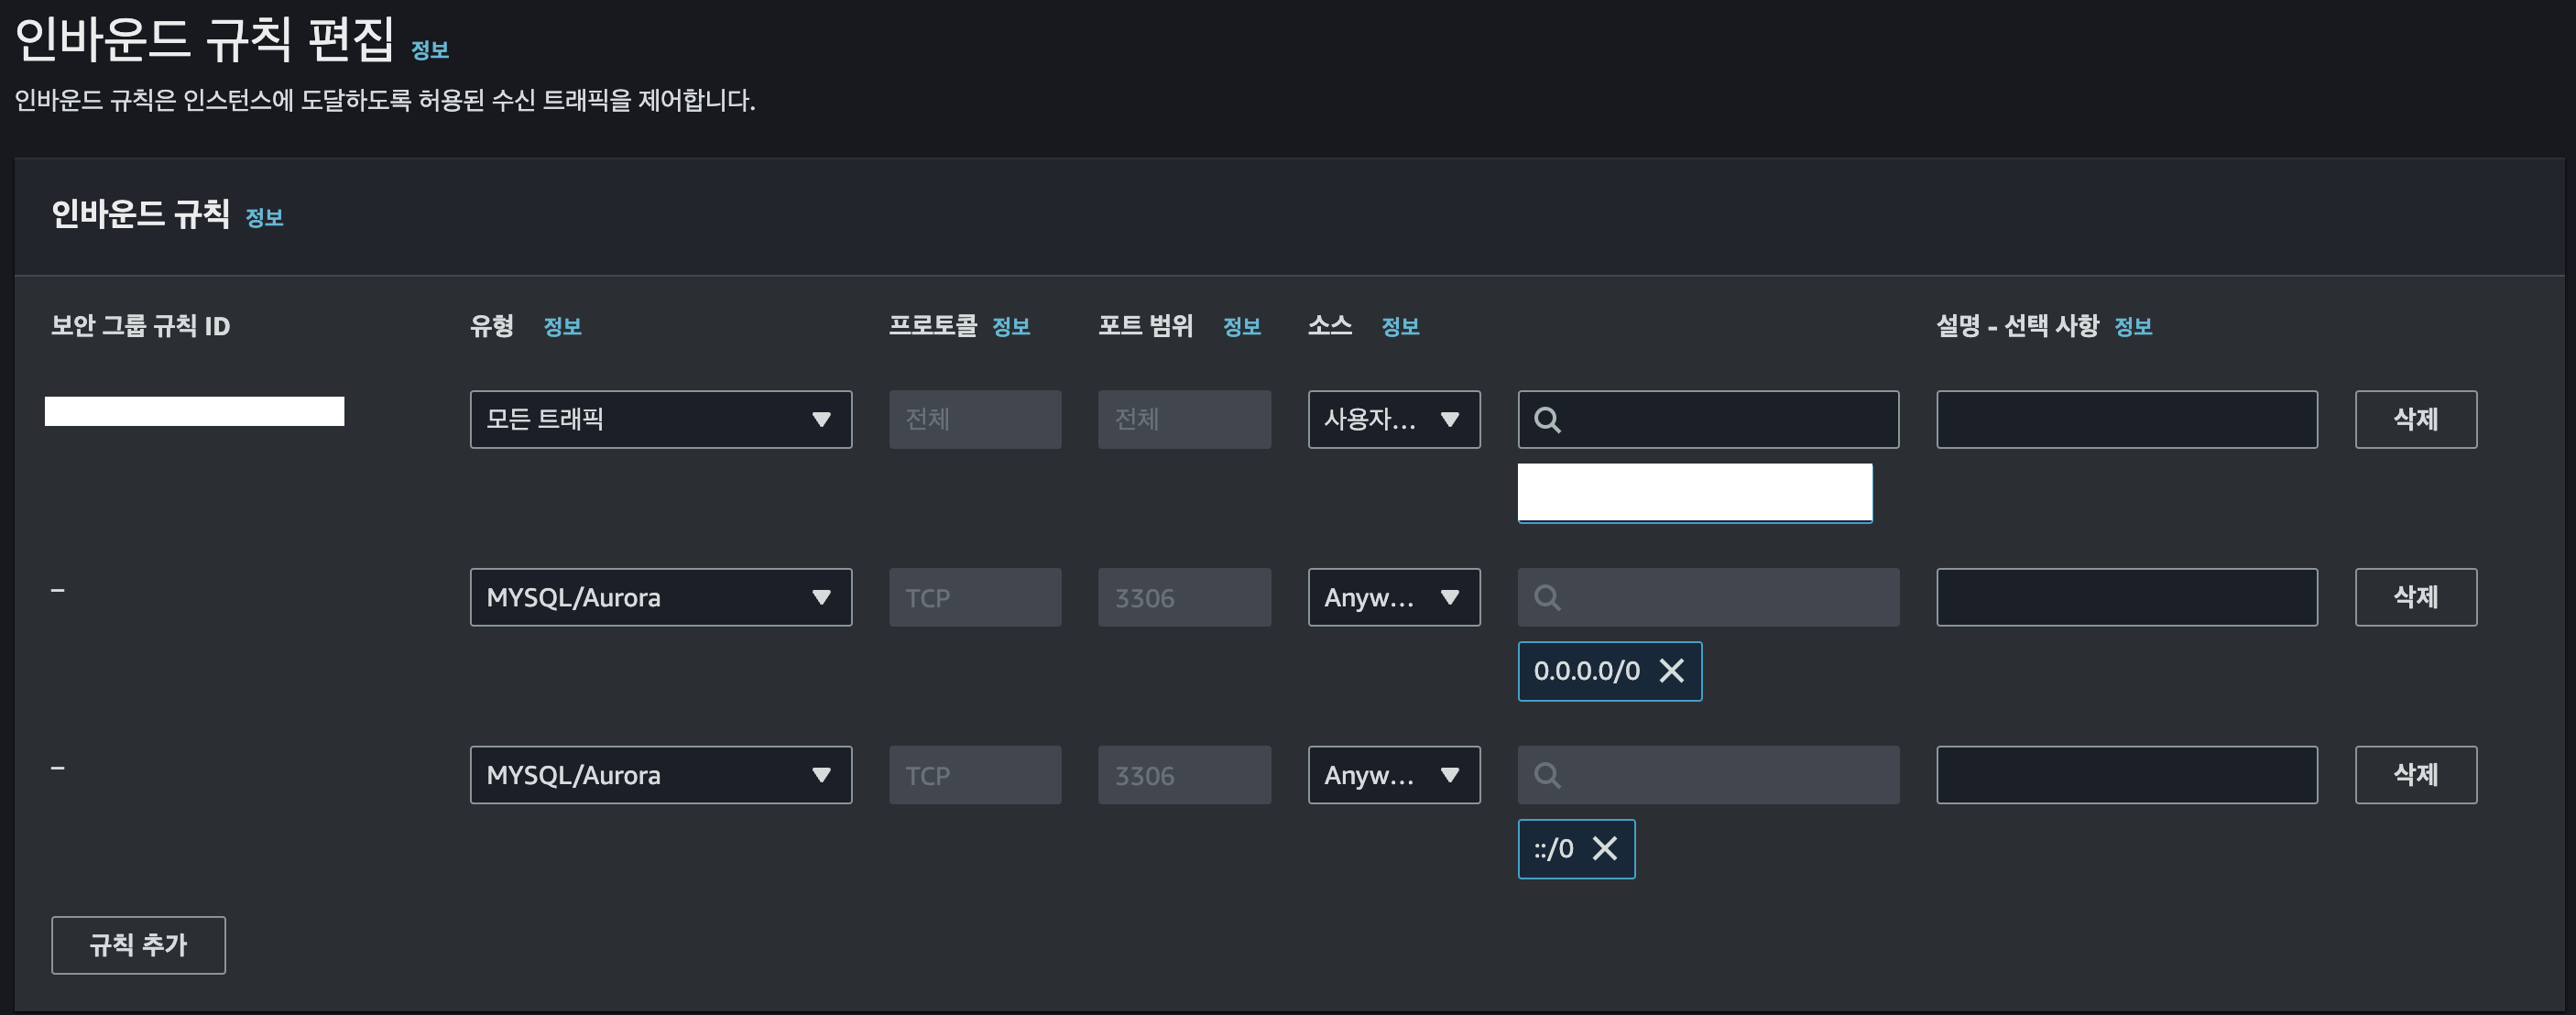The height and width of the screenshot is (1015, 2576).
Task: Open 정보 link next to 프로토콜 column
Action: (1011, 326)
